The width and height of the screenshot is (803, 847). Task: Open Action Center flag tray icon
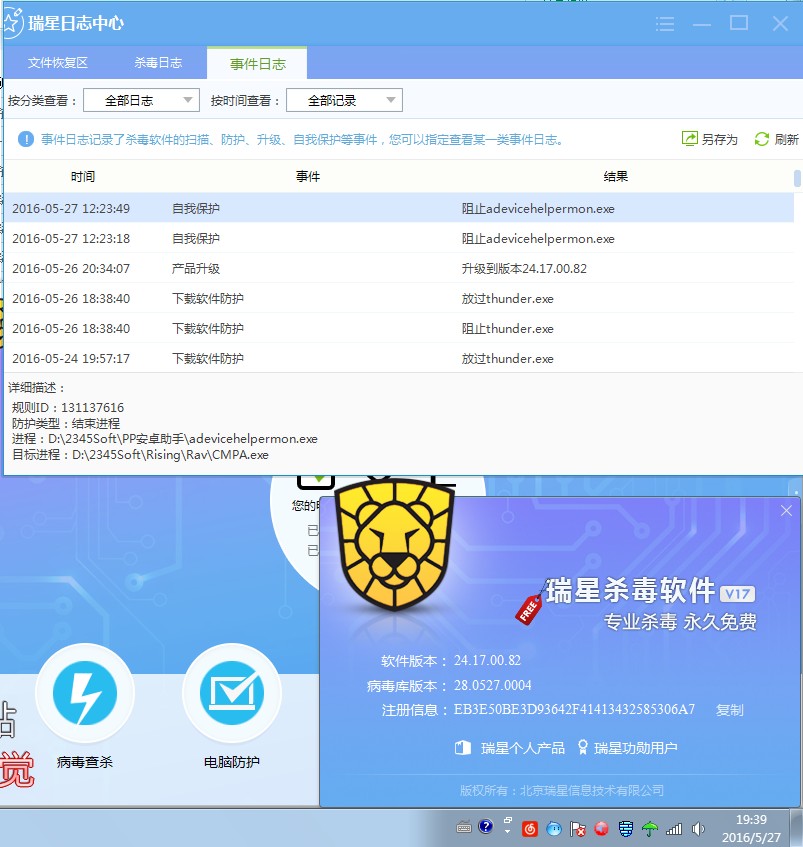click(x=577, y=829)
